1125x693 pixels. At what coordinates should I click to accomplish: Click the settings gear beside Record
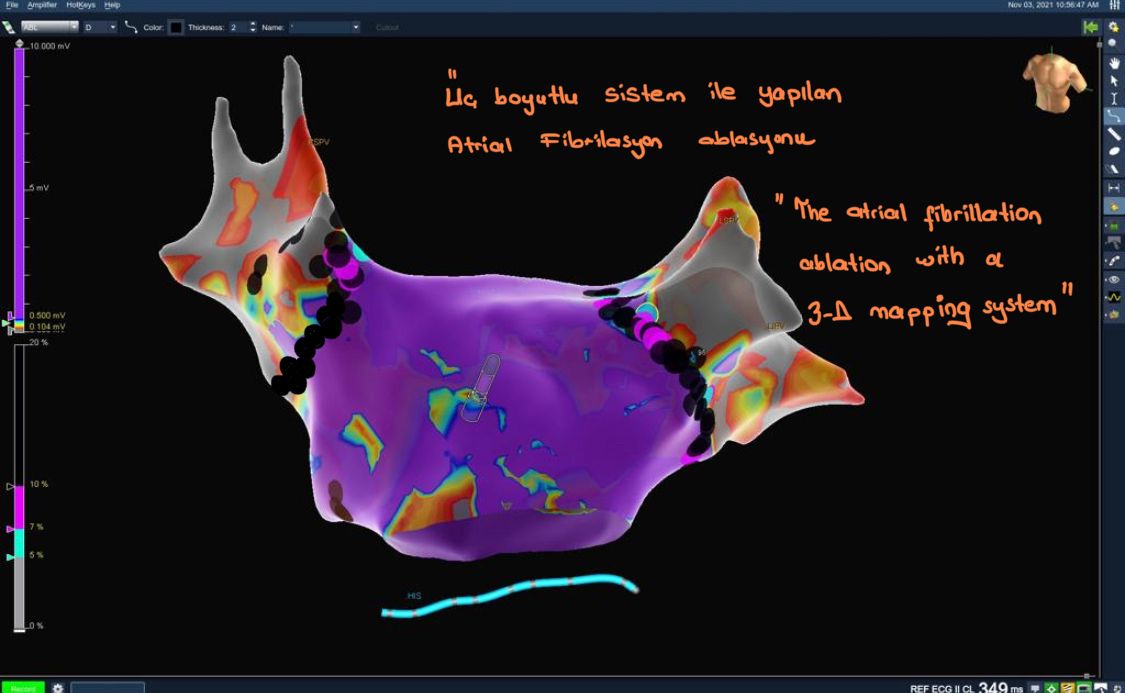tap(58, 688)
